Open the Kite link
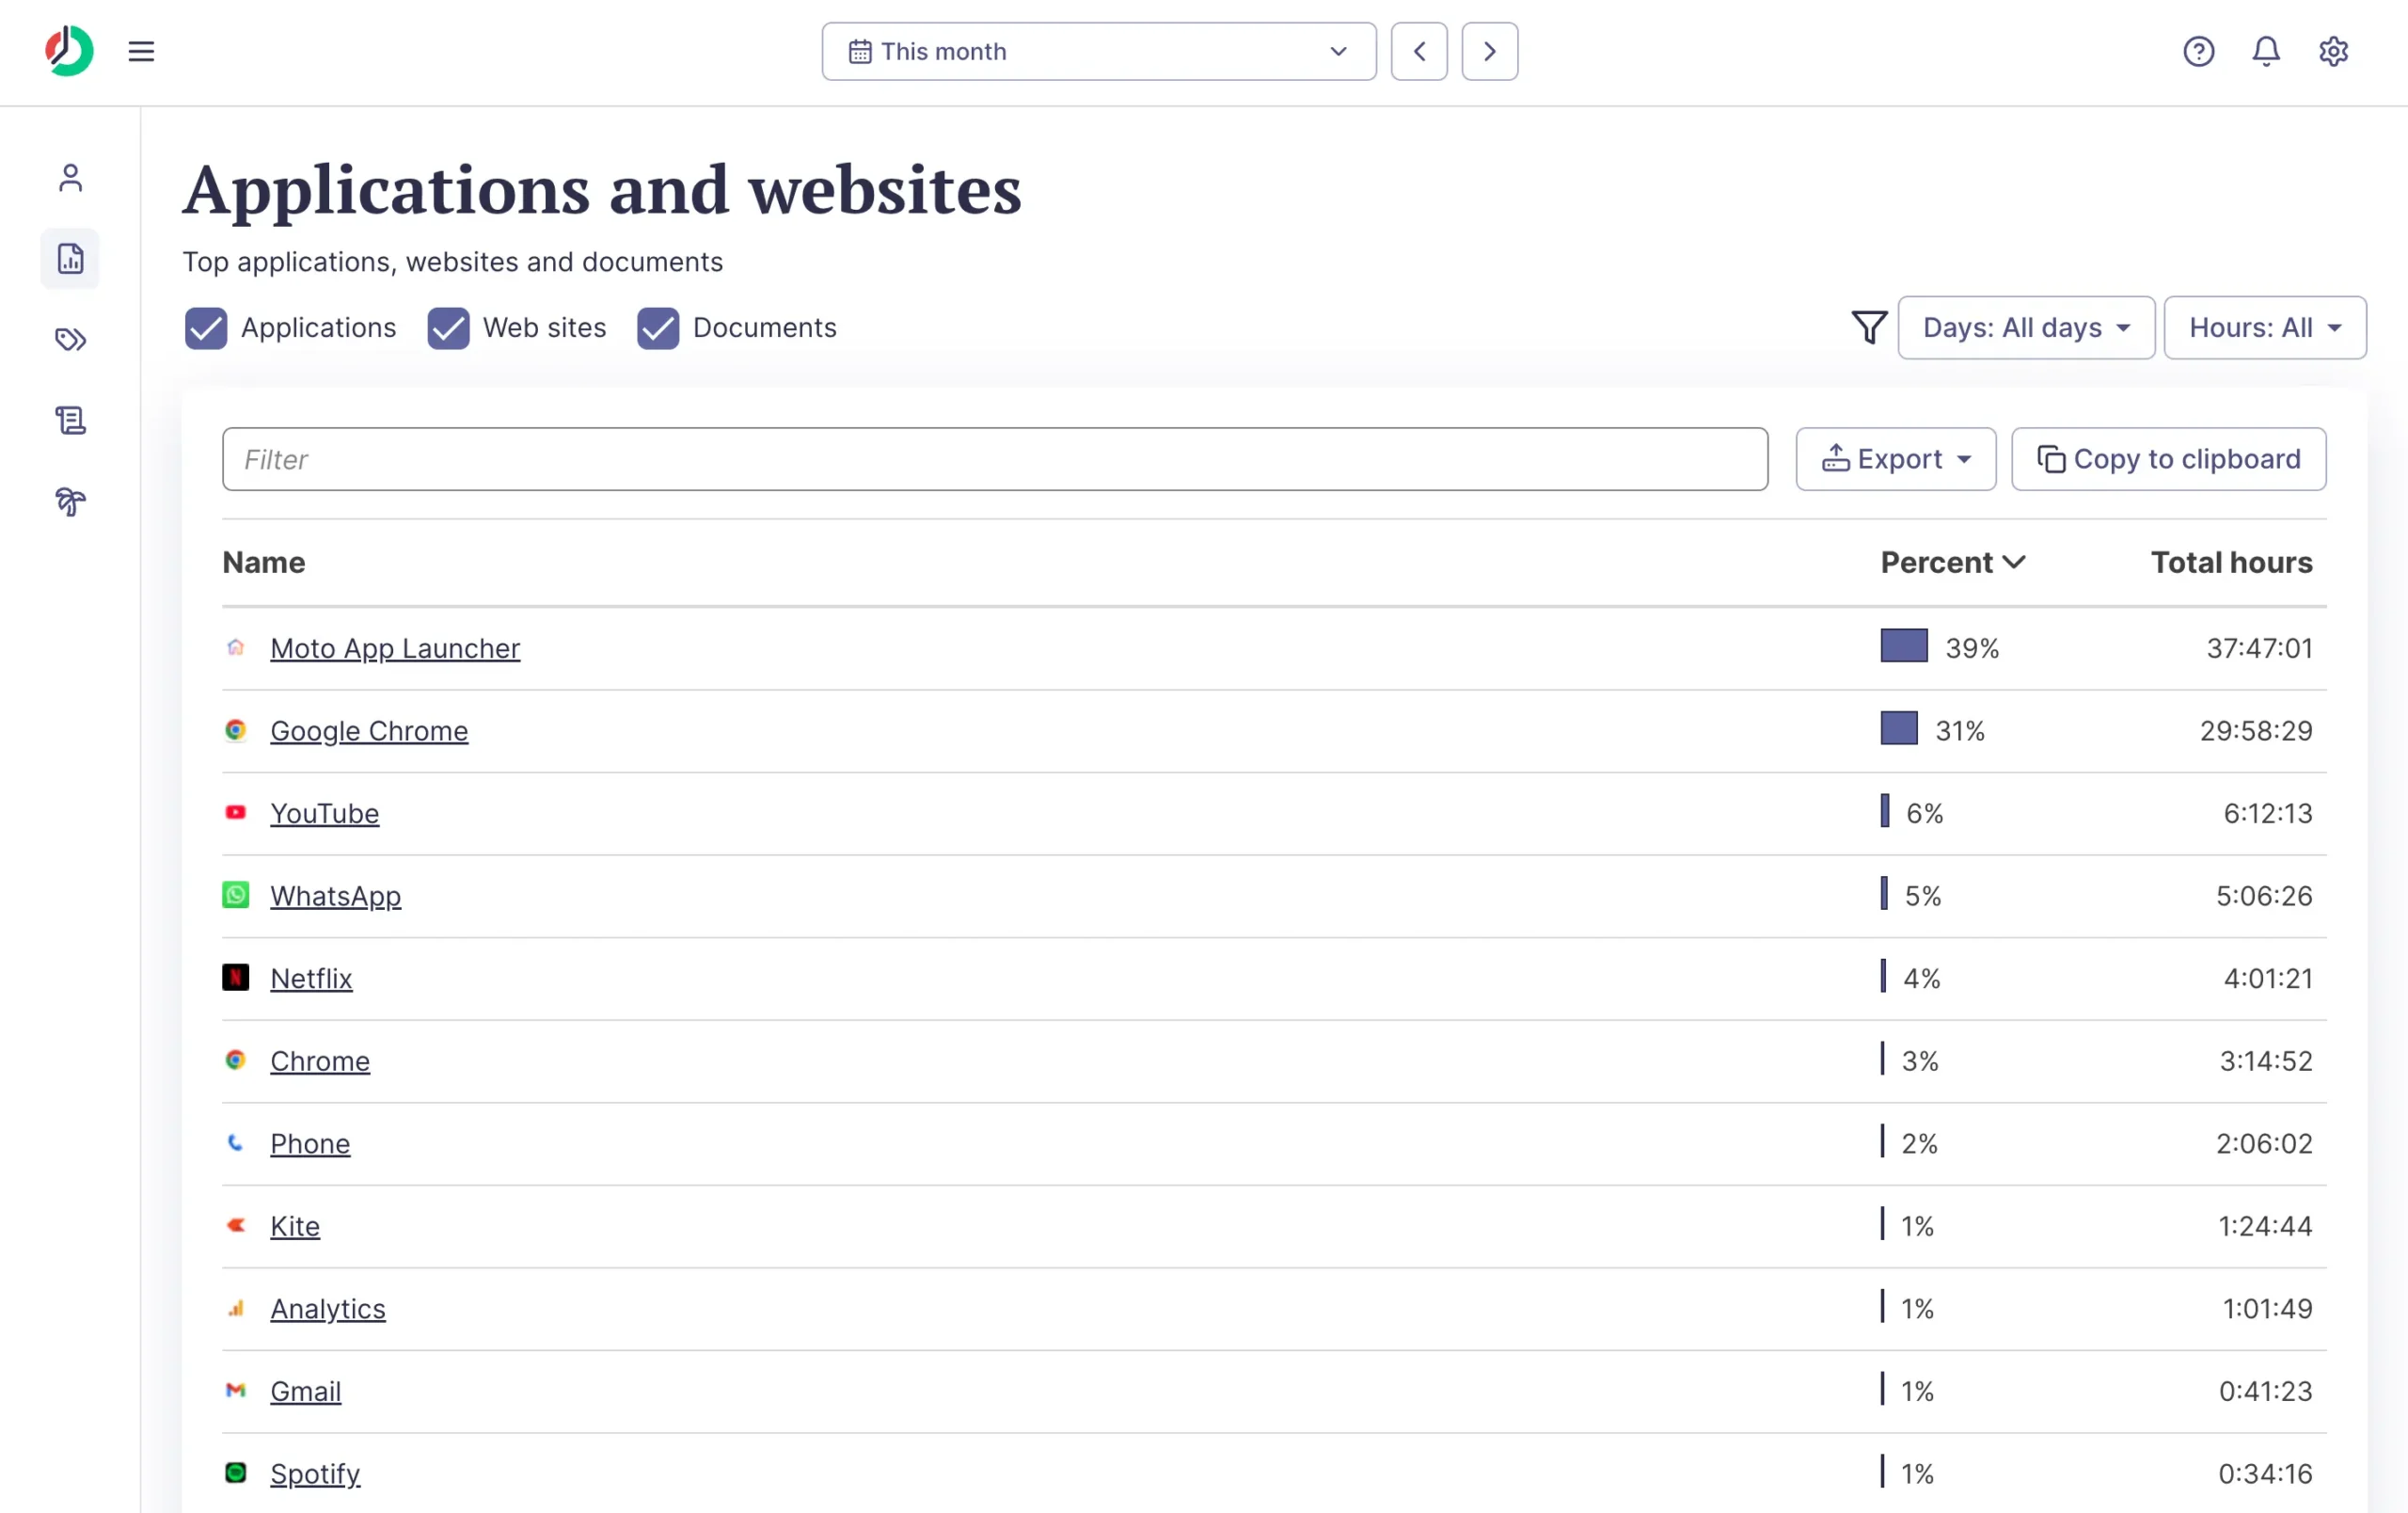 point(295,1226)
